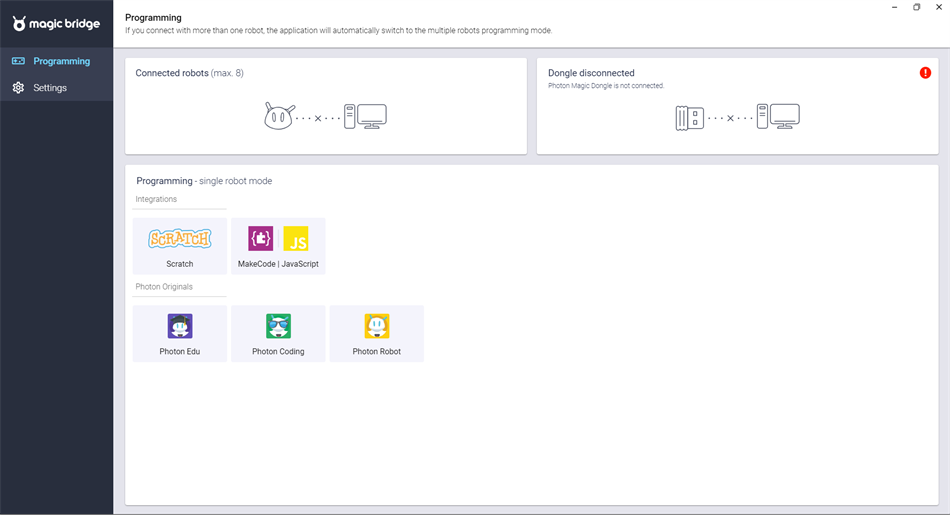Screen dimensions: 950x515
Task: Click the yellow JS JavaScript icon
Action: tap(296, 238)
